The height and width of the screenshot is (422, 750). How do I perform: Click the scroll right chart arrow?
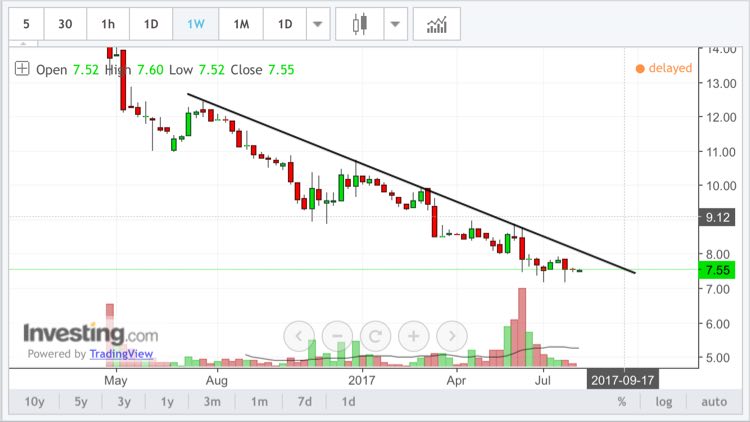pyautogui.click(x=452, y=336)
